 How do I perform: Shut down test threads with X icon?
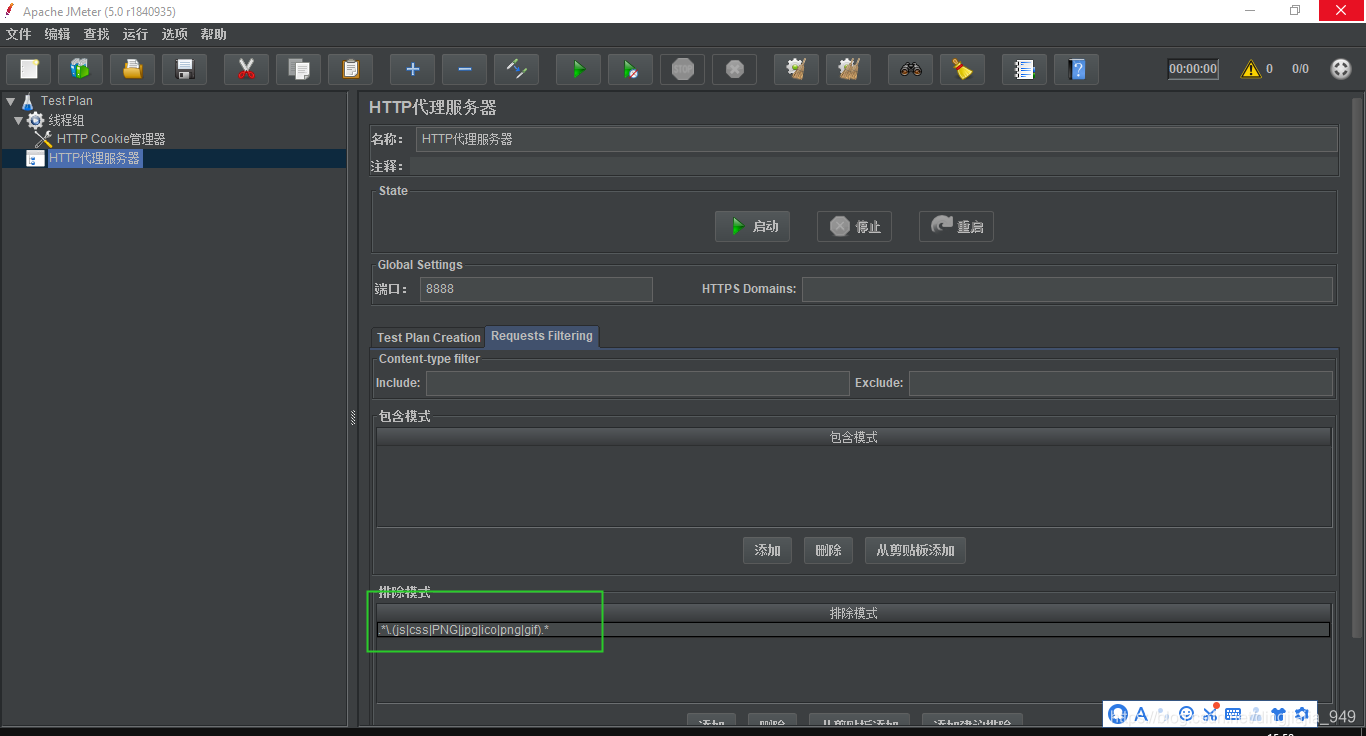pos(734,69)
